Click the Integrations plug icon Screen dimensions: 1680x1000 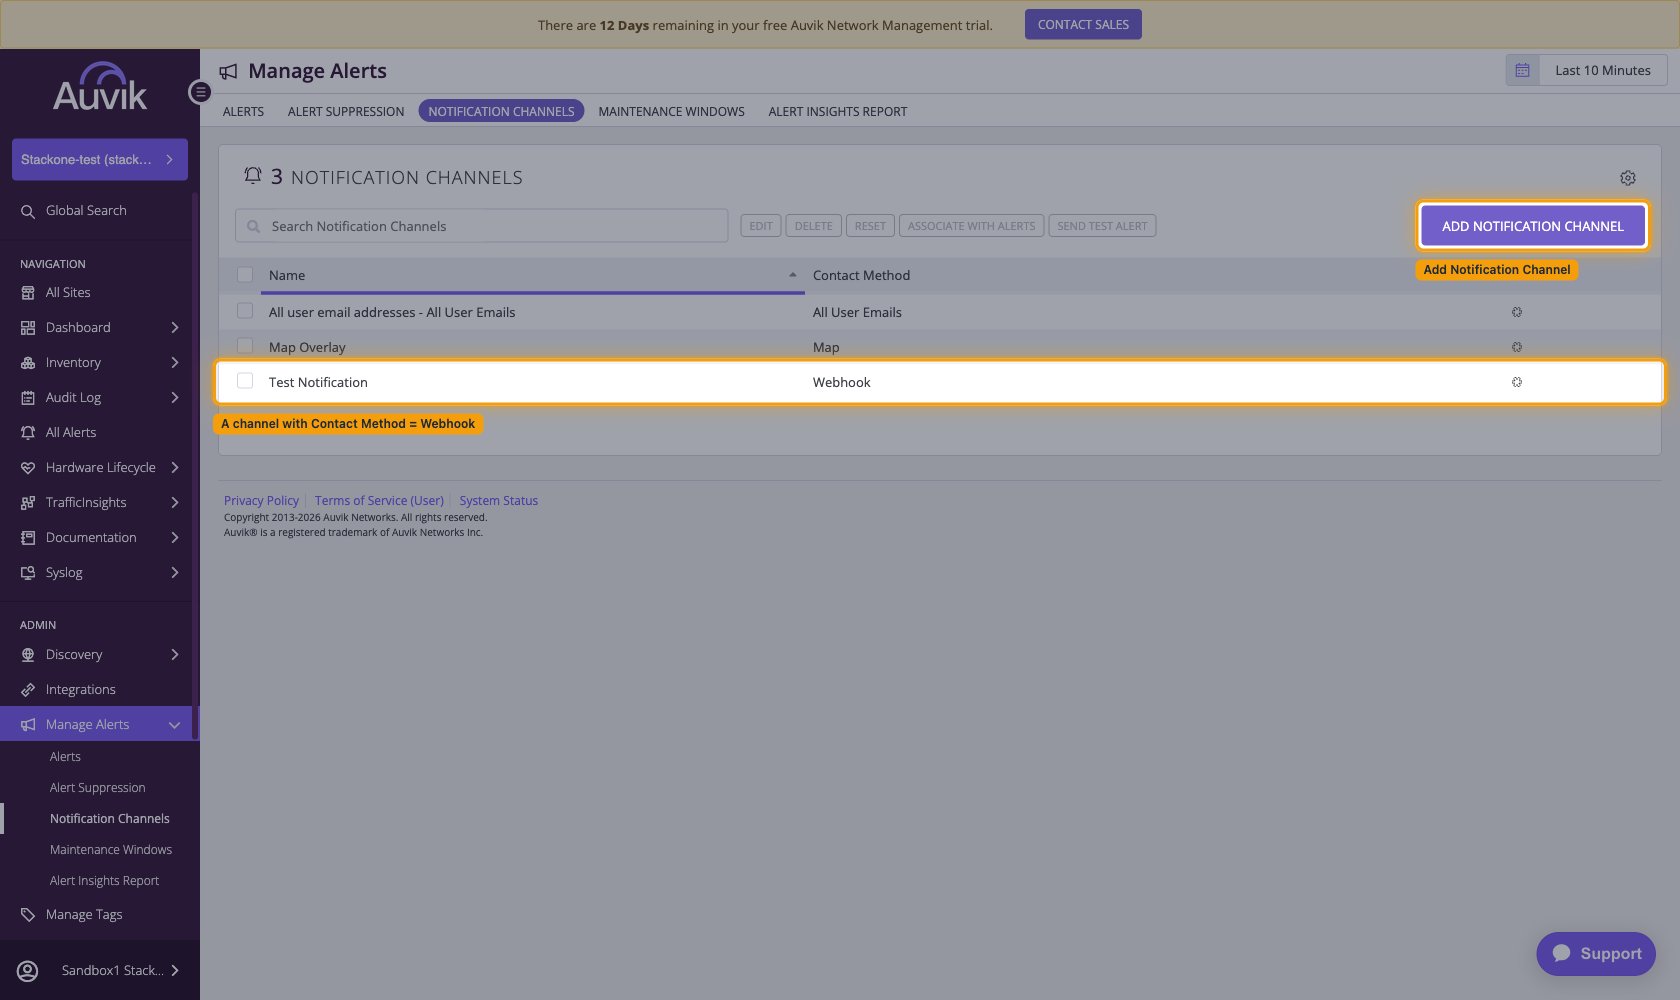pyautogui.click(x=28, y=690)
